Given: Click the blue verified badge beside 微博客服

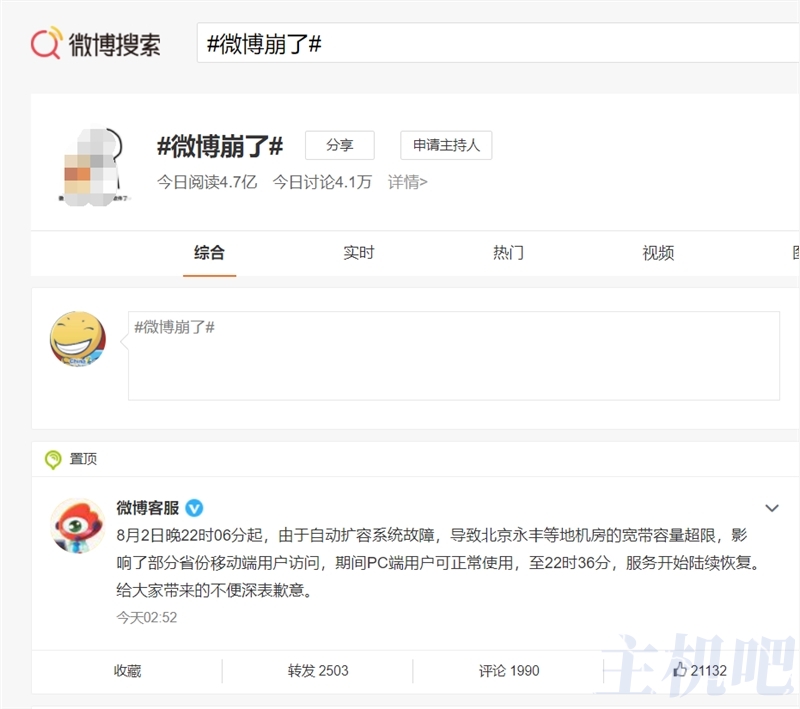Looking at the screenshot, I should pos(194,508).
